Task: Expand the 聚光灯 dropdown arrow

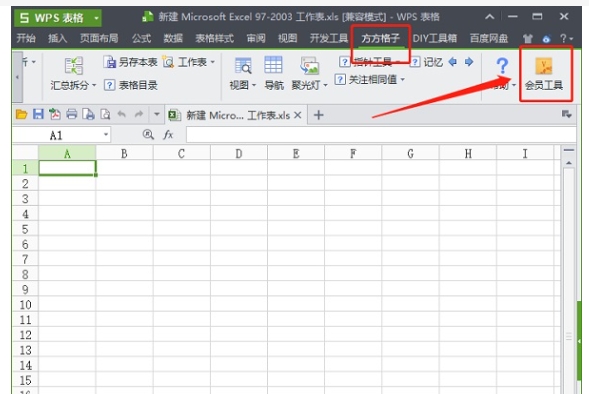Action: tap(325, 86)
